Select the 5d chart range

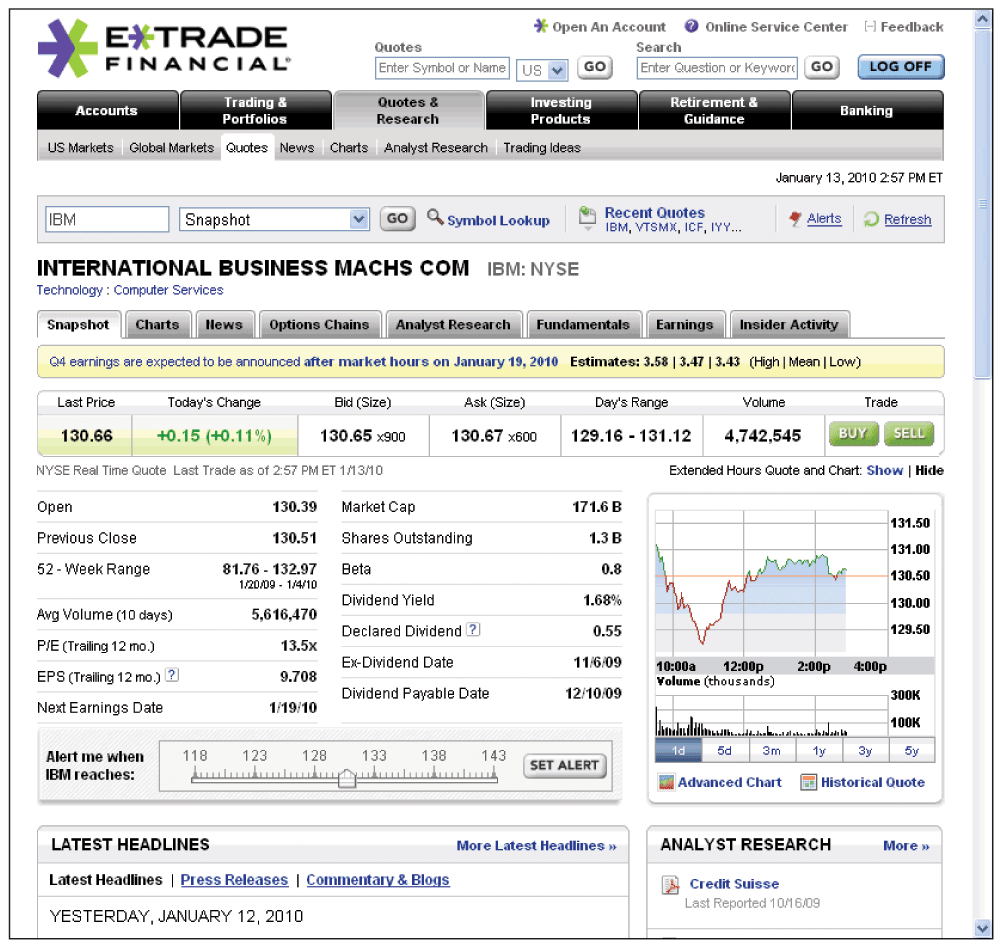point(724,750)
